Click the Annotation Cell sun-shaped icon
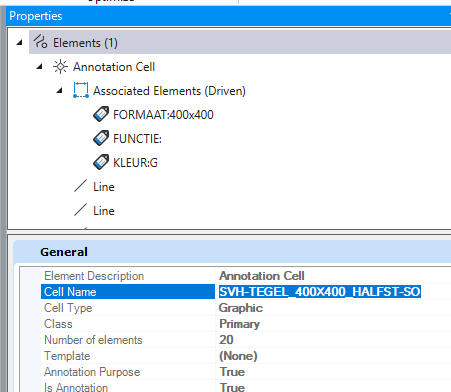Image resolution: width=451 pixels, height=392 pixels. pos(60,67)
